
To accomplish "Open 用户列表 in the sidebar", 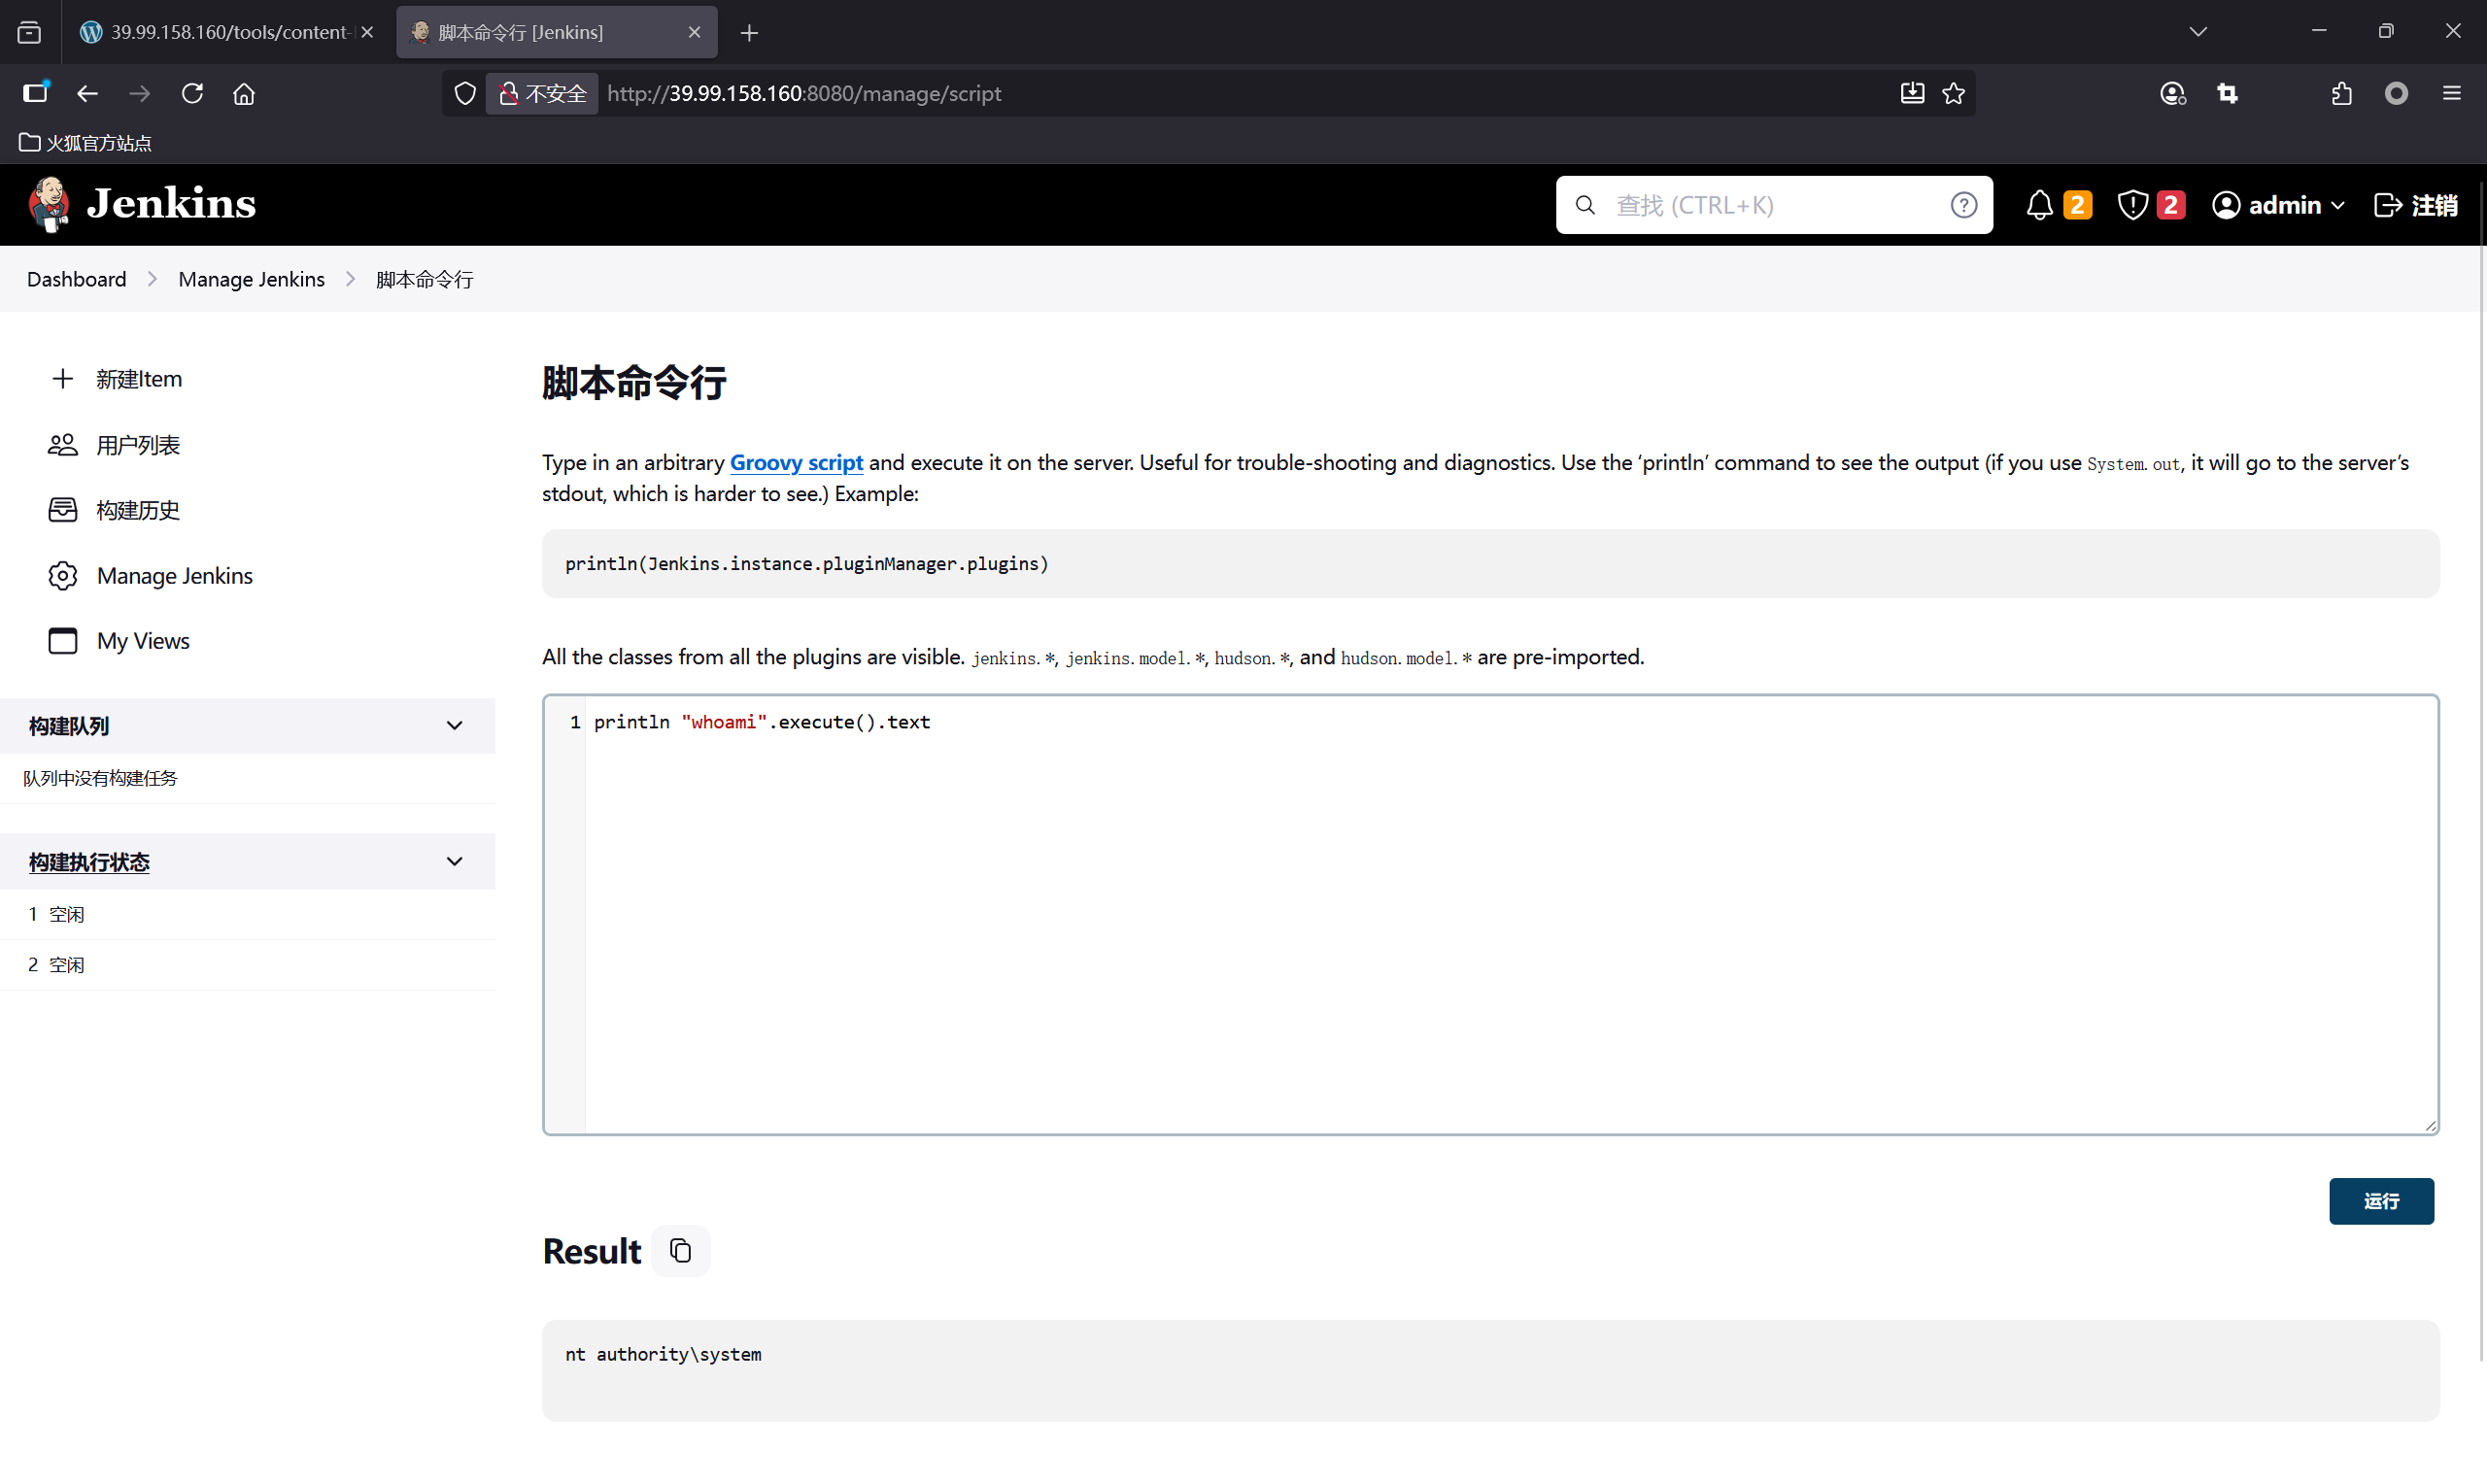I will pos(138,445).
